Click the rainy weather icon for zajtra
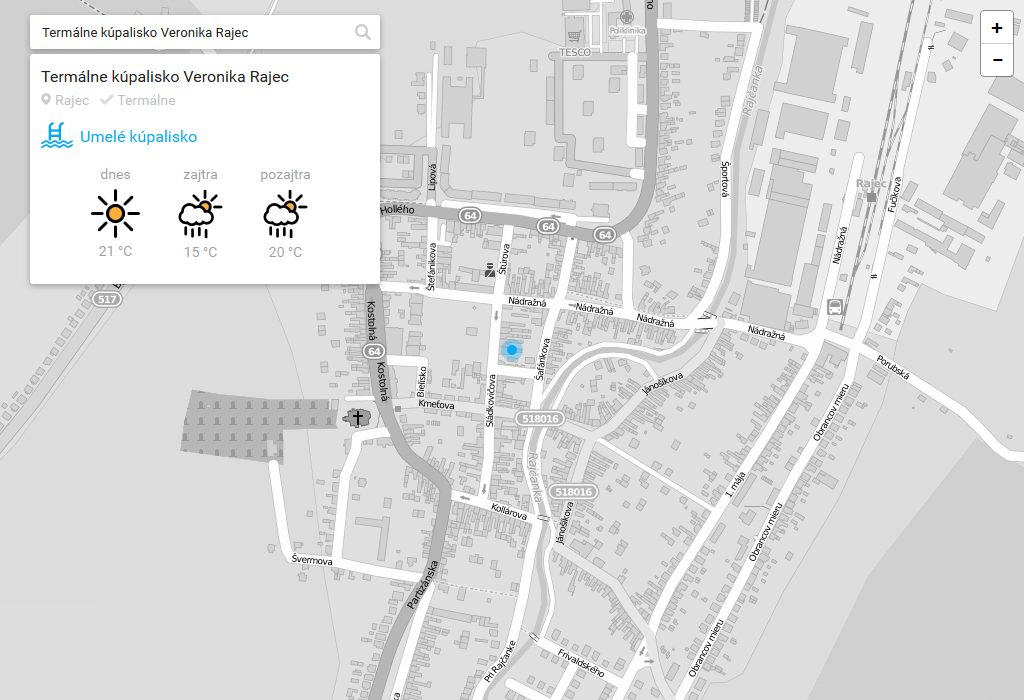The width and height of the screenshot is (1024, 700). click(200, 214)
